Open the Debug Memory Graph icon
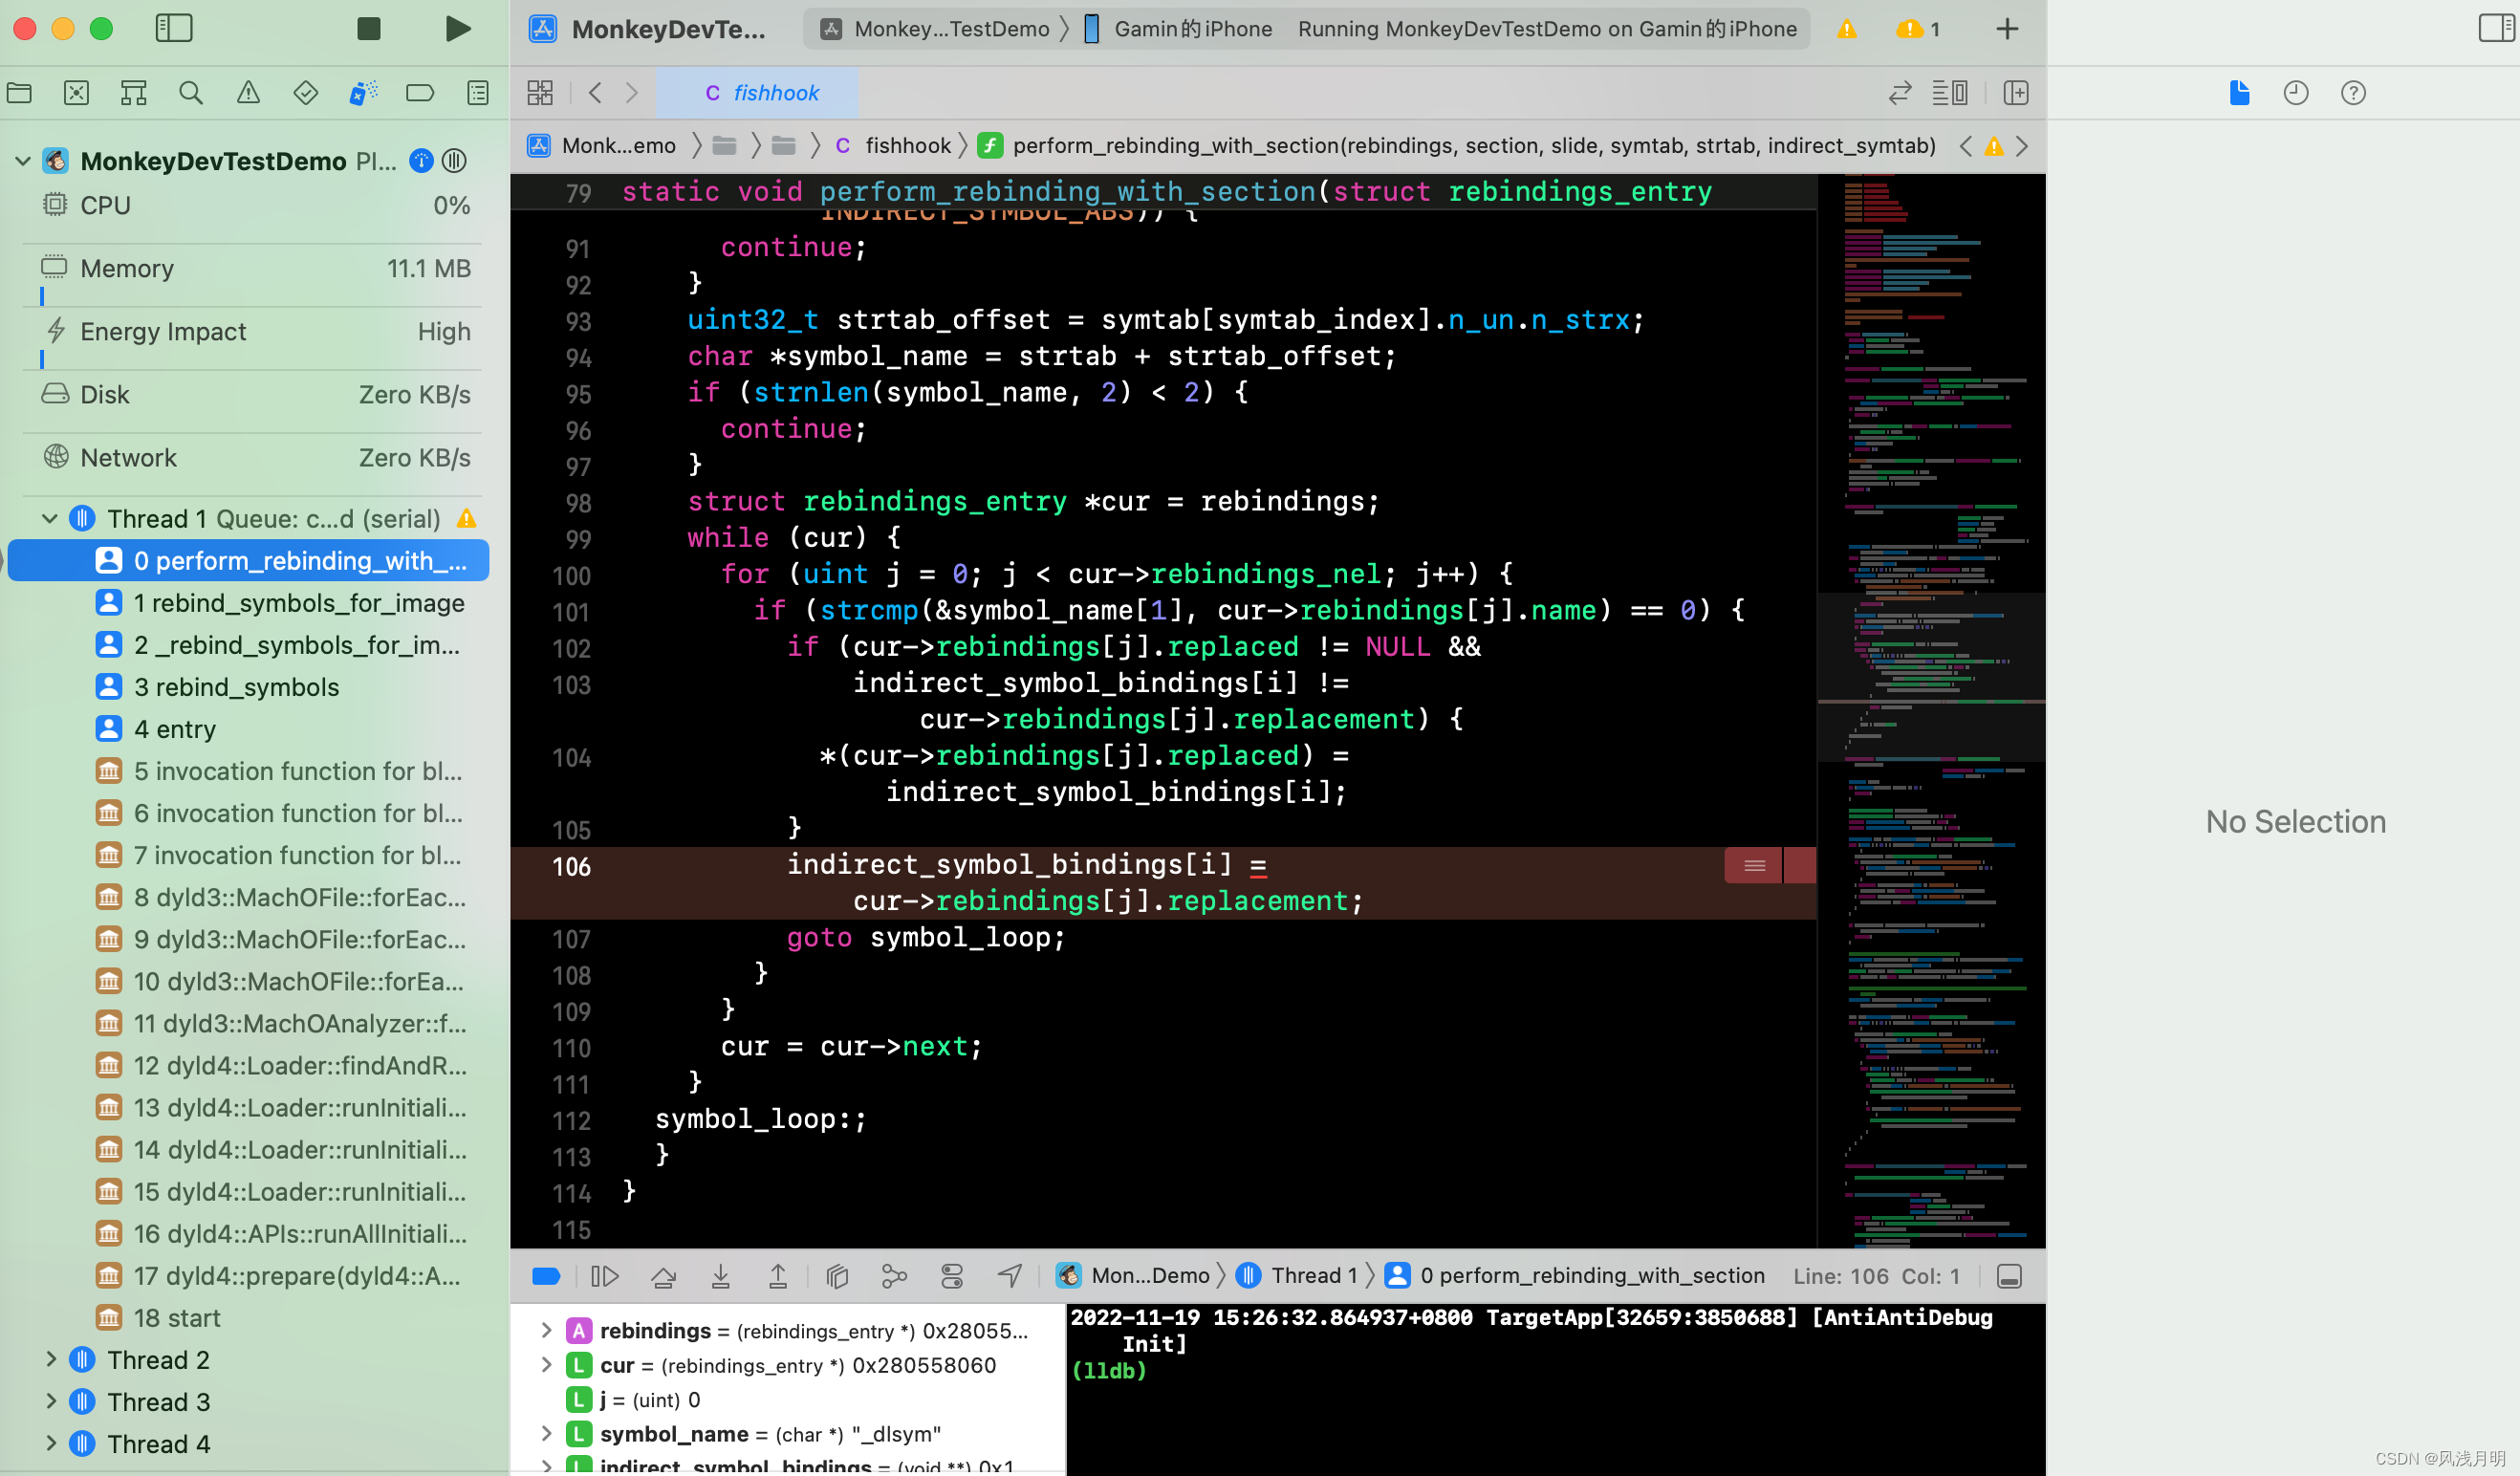The image size is (2520, 1476). pyautogui.click(x=894, y=1276)
